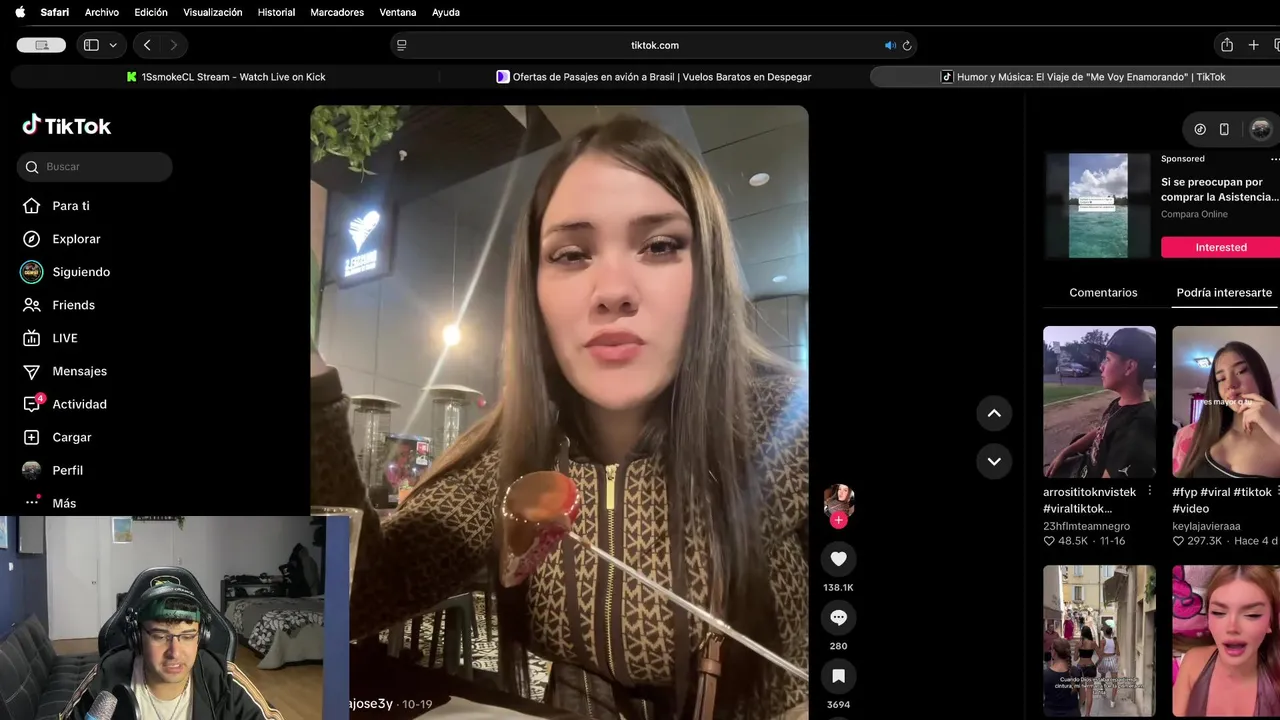Open the Ayuda menu
This screenshot has height=720, width=1280.
tap(445, 12)
